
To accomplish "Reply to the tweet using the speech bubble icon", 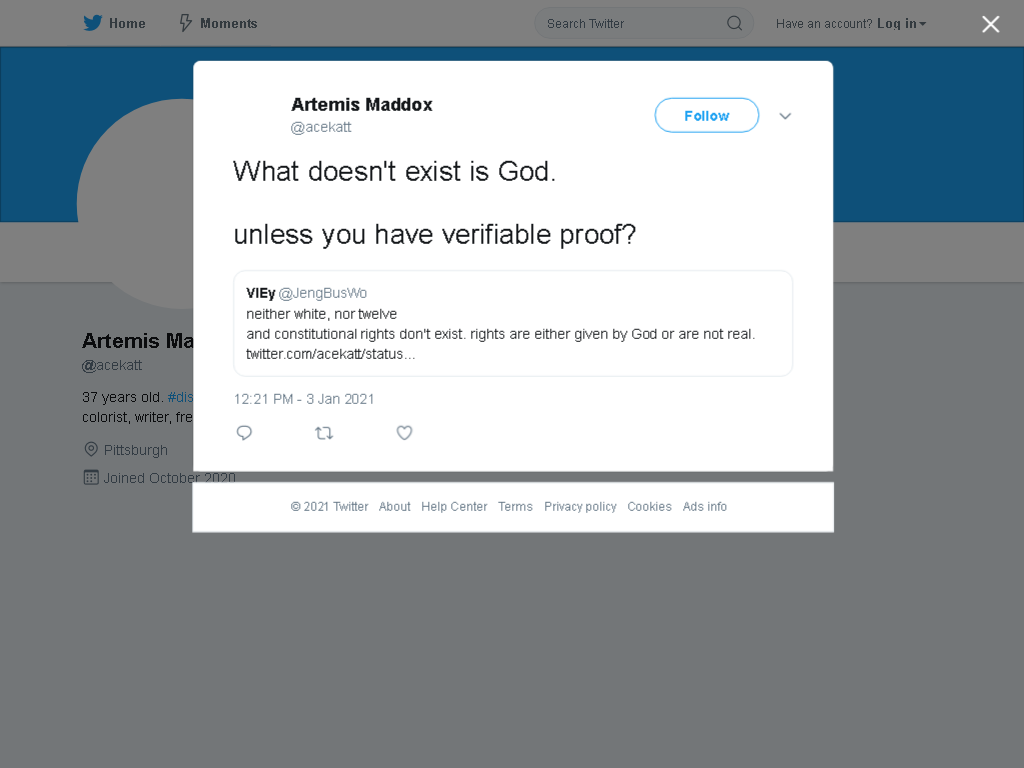I will pyautogui.click(x=244, y=433).
